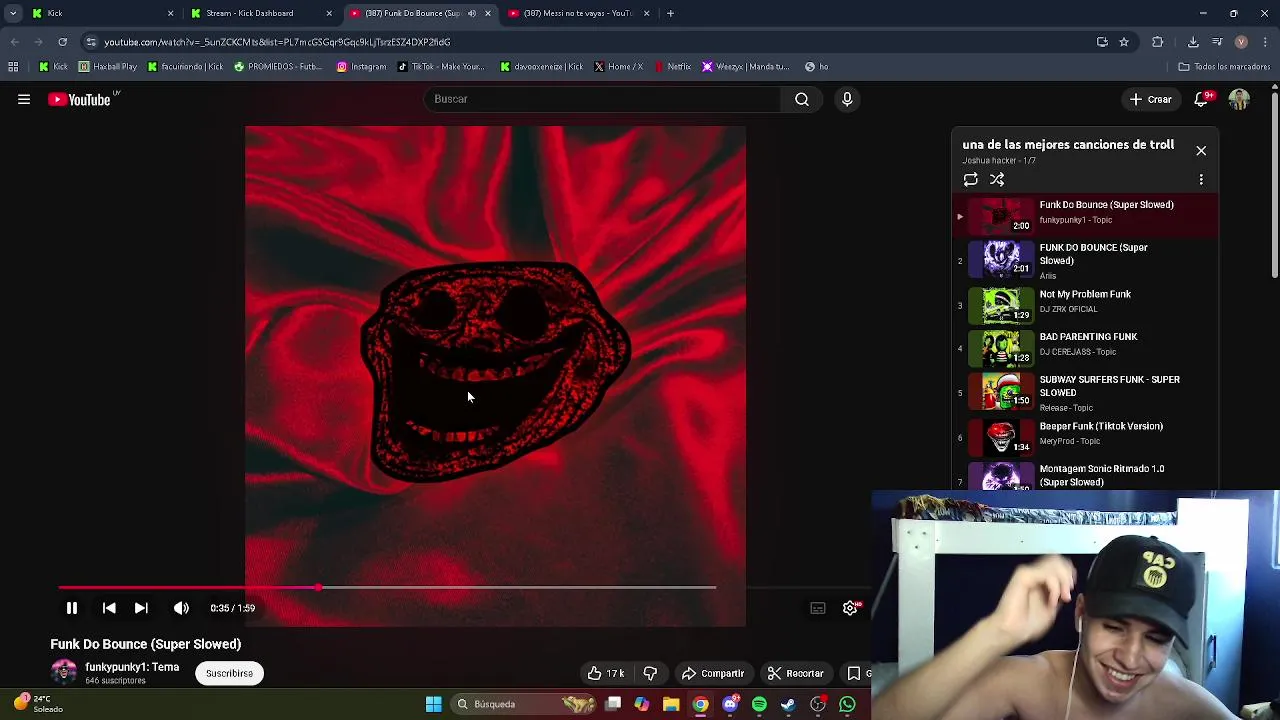Open the tab search dropdown arrow
Image resolution: width=1280 pixels, height=720 pixels.
click(13, 13)
